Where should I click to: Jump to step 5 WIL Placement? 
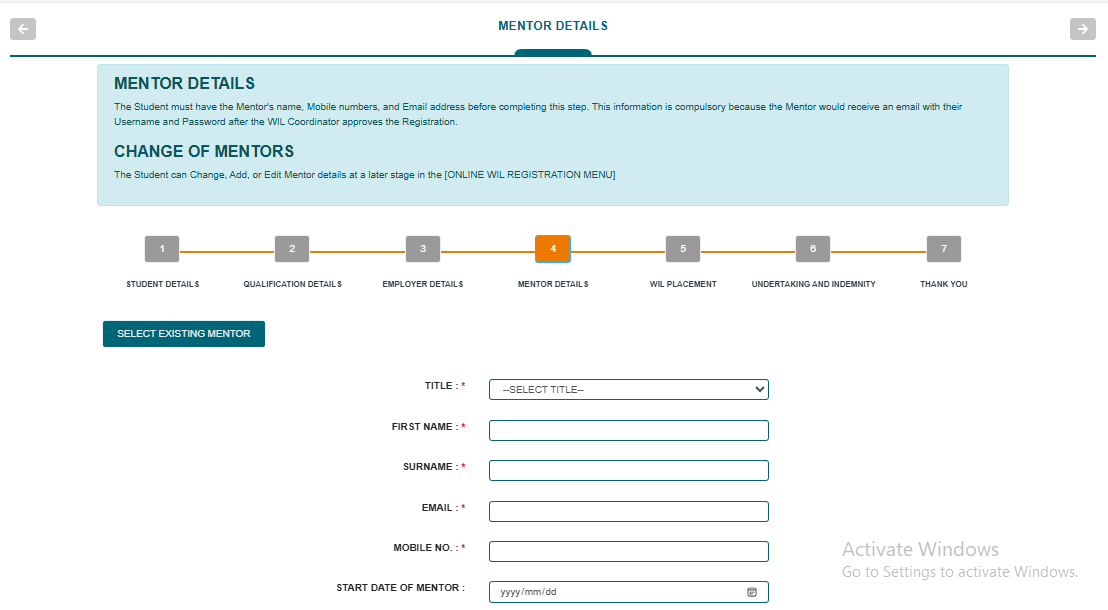click(683, 249)
